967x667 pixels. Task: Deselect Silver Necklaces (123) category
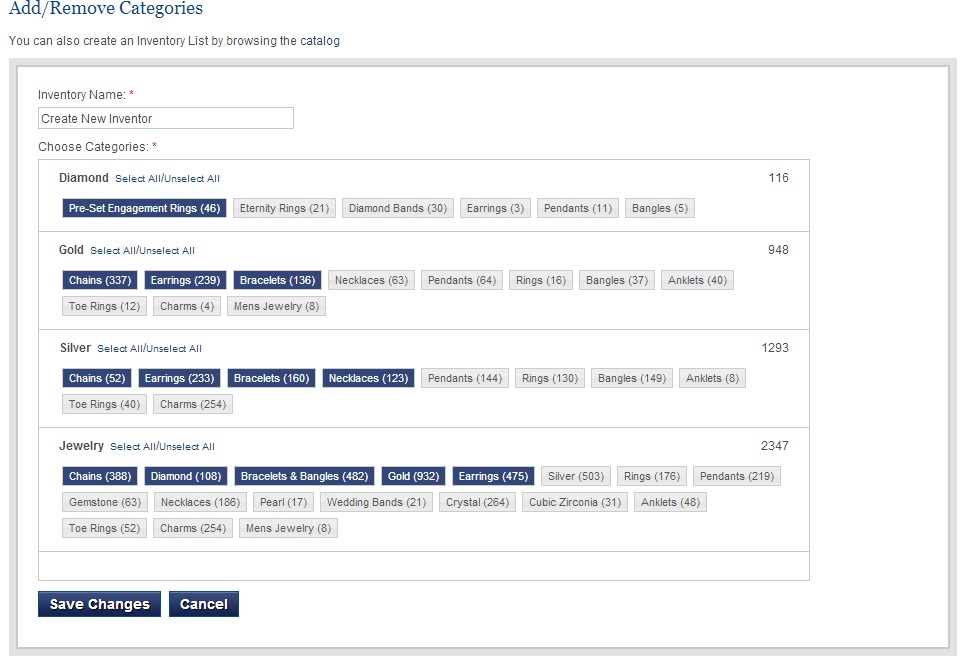pos(368,379)
